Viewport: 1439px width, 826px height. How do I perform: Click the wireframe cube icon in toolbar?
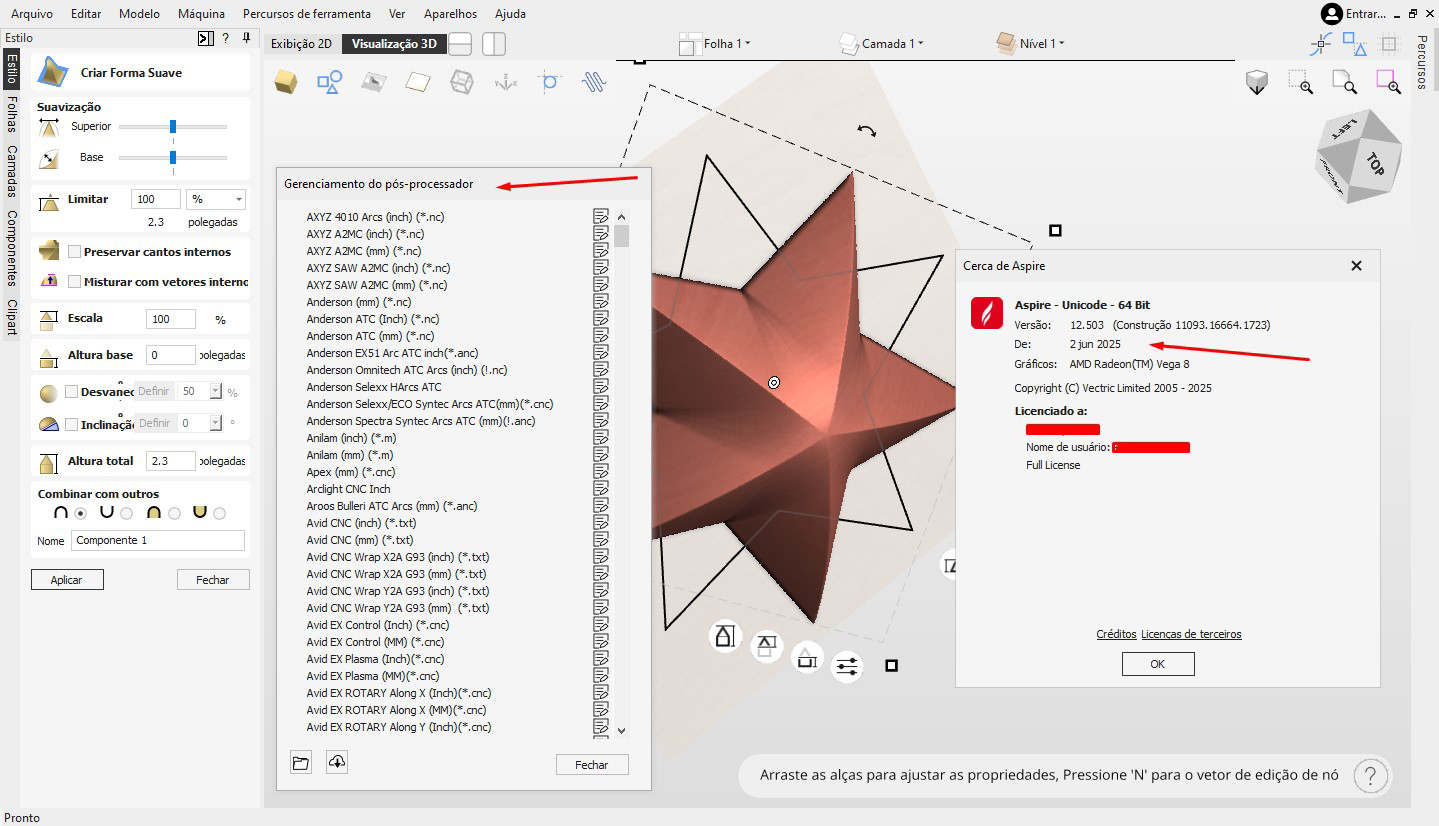461,82
